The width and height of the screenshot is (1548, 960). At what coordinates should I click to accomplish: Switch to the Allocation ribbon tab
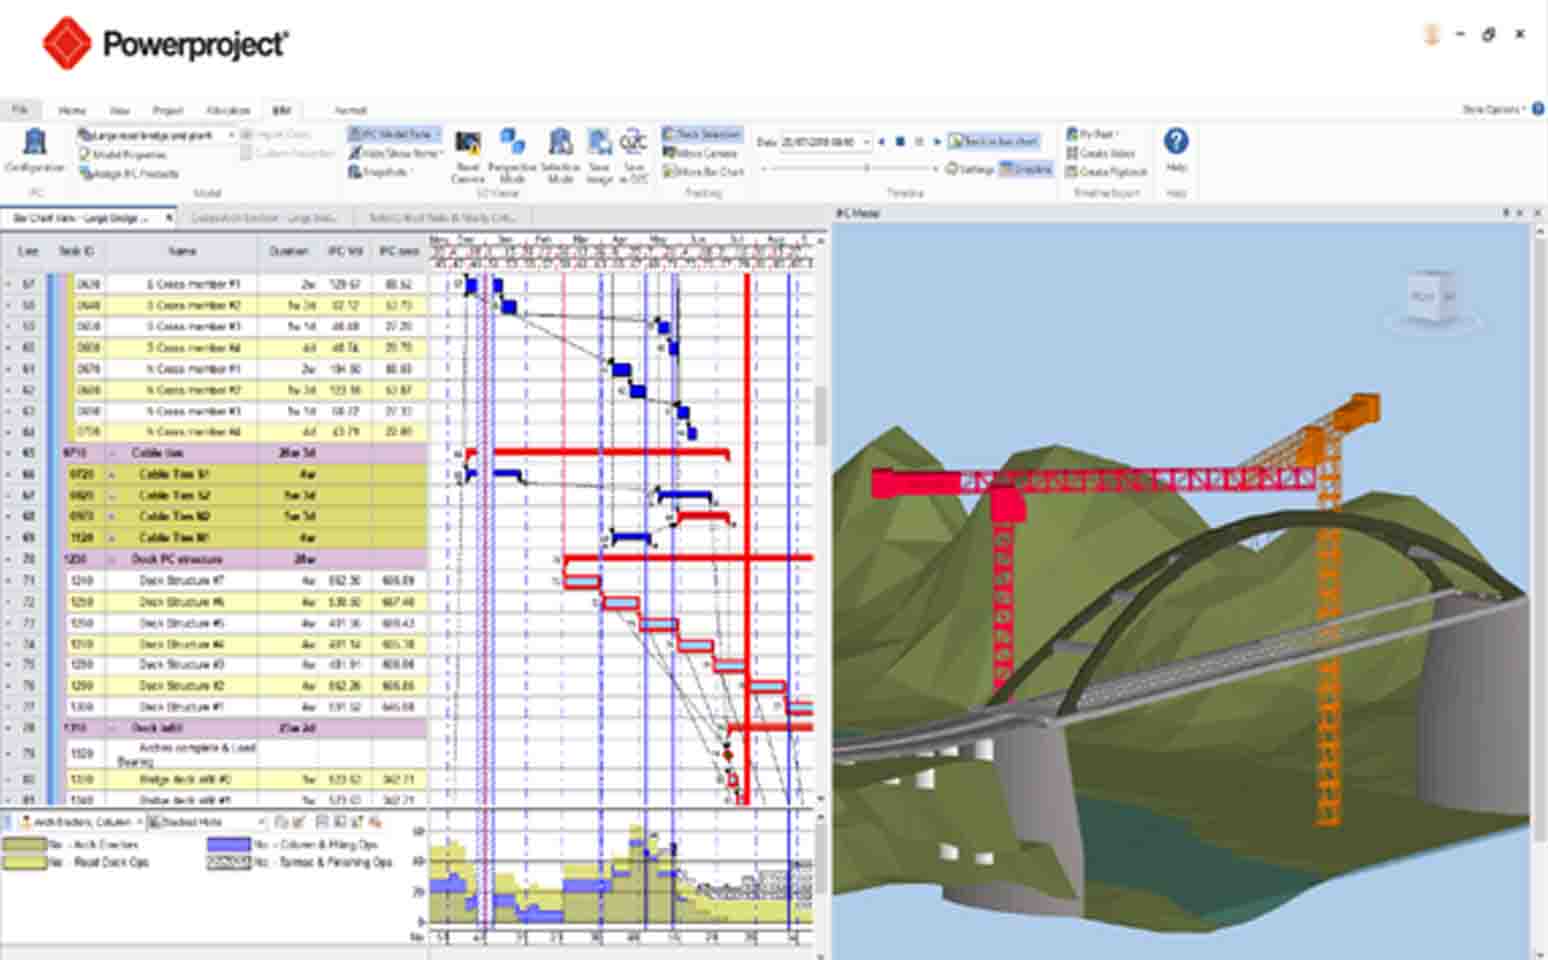click(228, 110)
